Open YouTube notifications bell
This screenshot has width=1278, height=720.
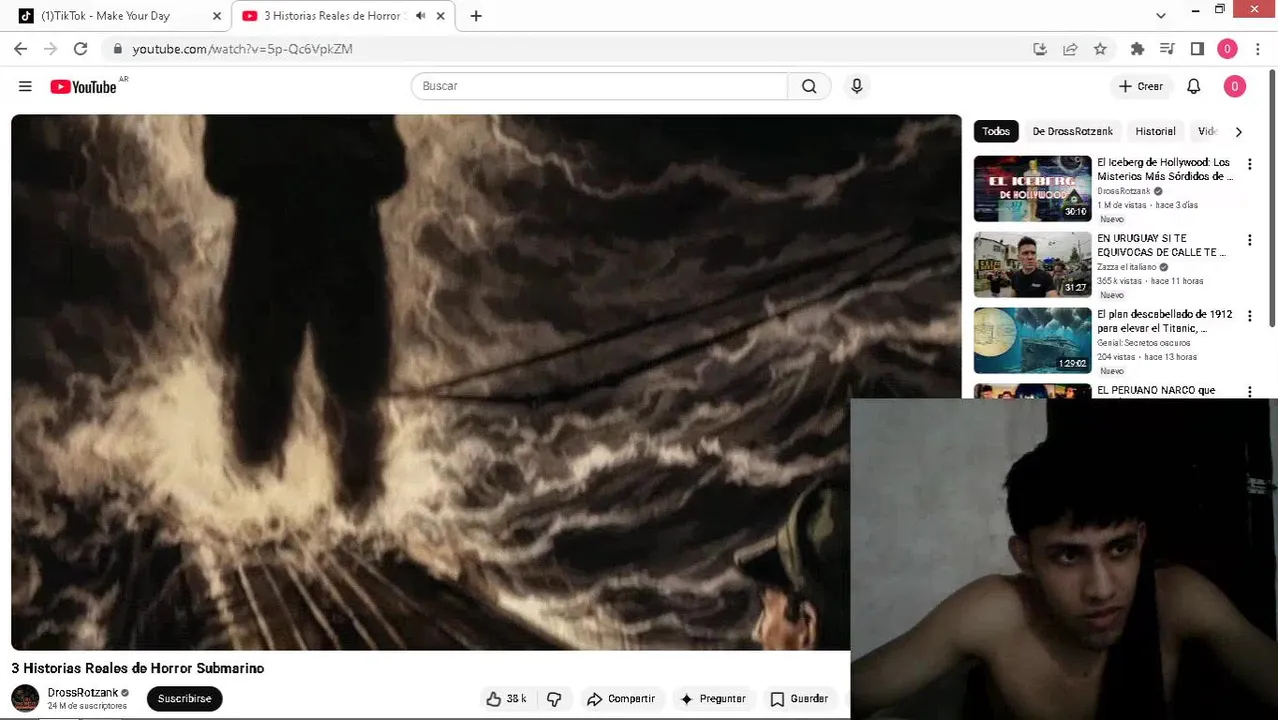pyautogui.click(x=1193, y=87)
